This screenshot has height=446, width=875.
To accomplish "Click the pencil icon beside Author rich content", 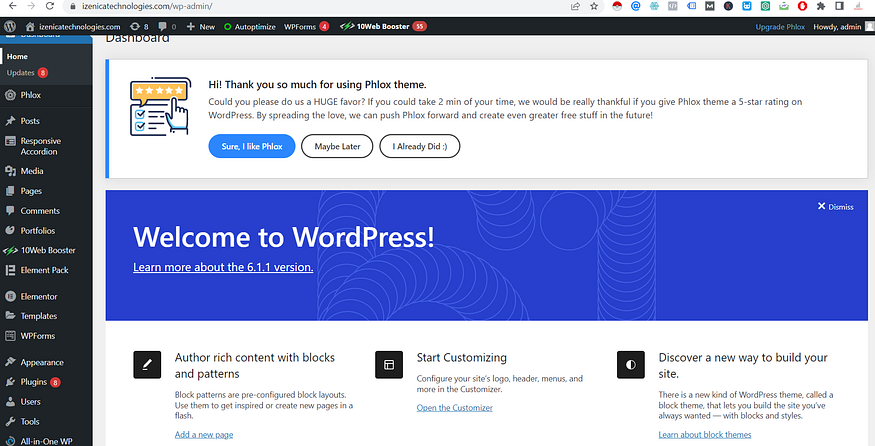I will [147, 365].
